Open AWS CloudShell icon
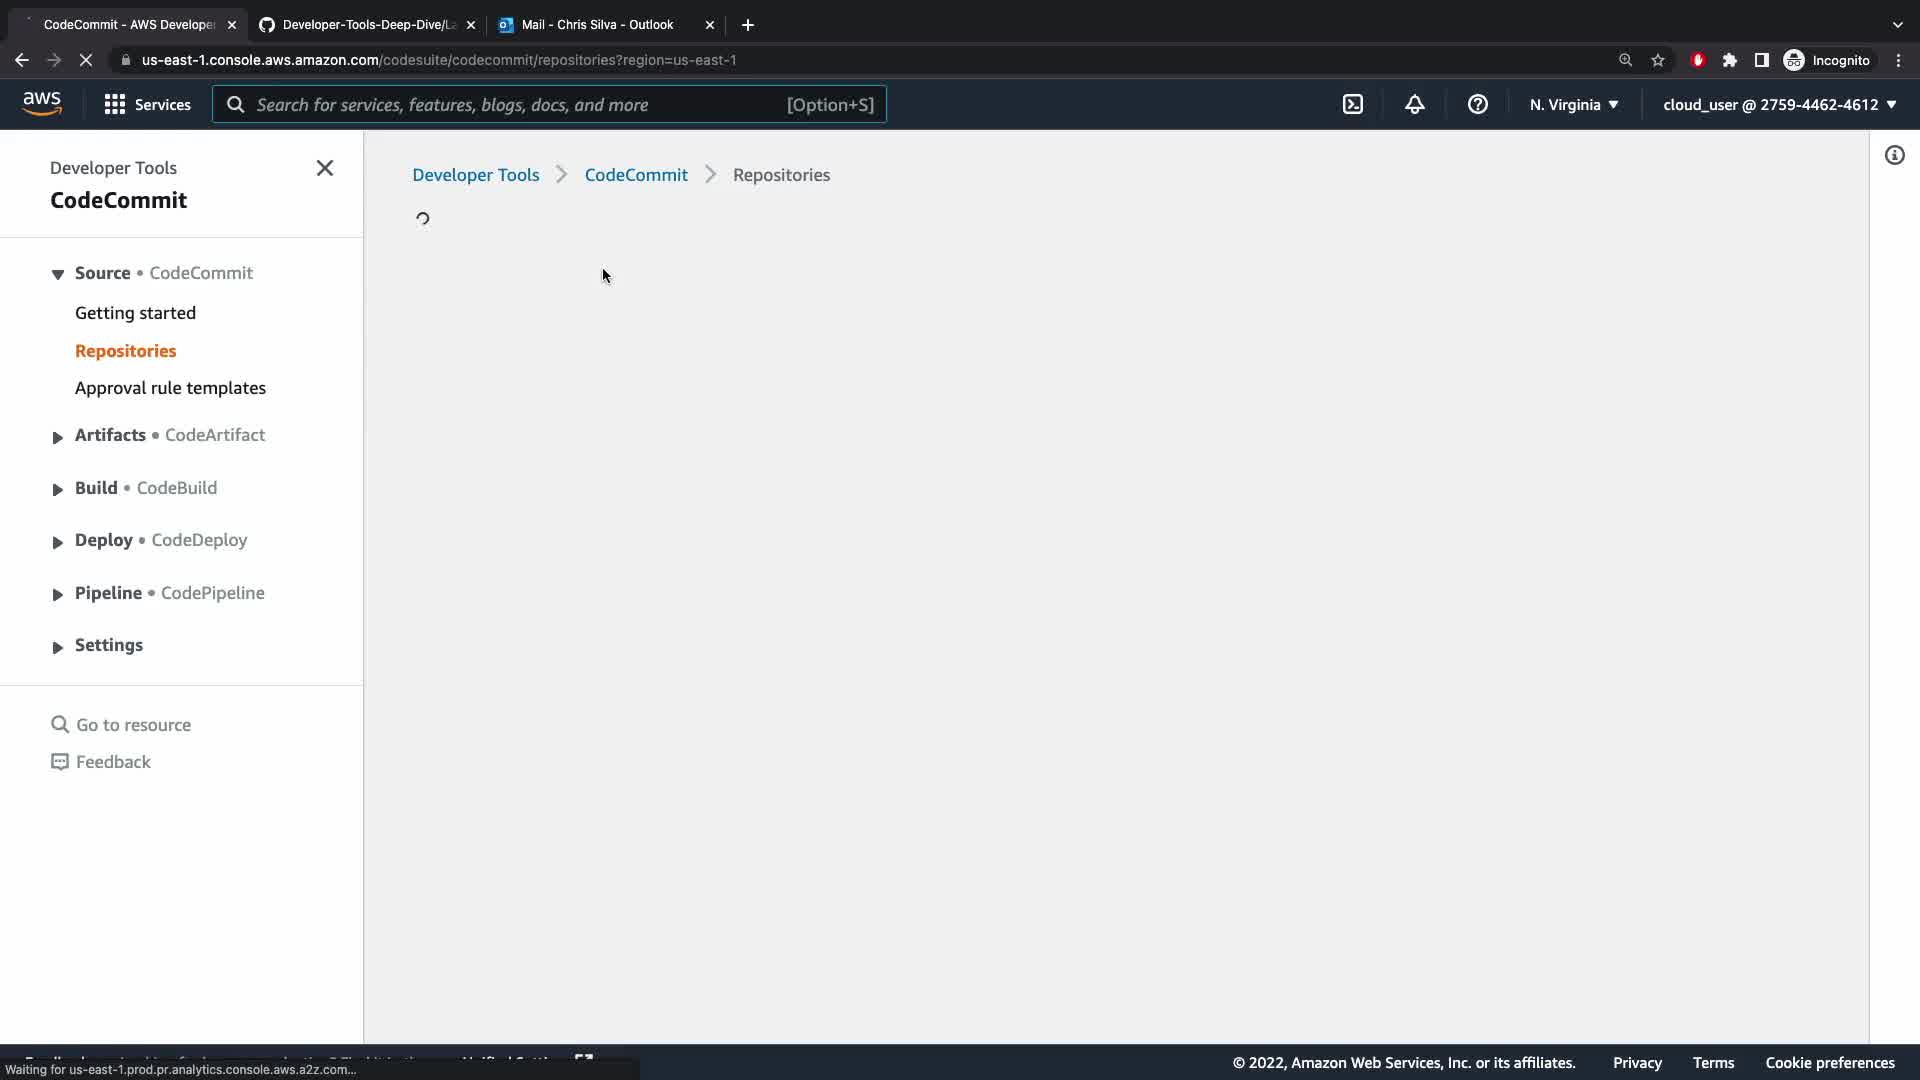Screen dimensions: 1920x1080 point(1353,104)
